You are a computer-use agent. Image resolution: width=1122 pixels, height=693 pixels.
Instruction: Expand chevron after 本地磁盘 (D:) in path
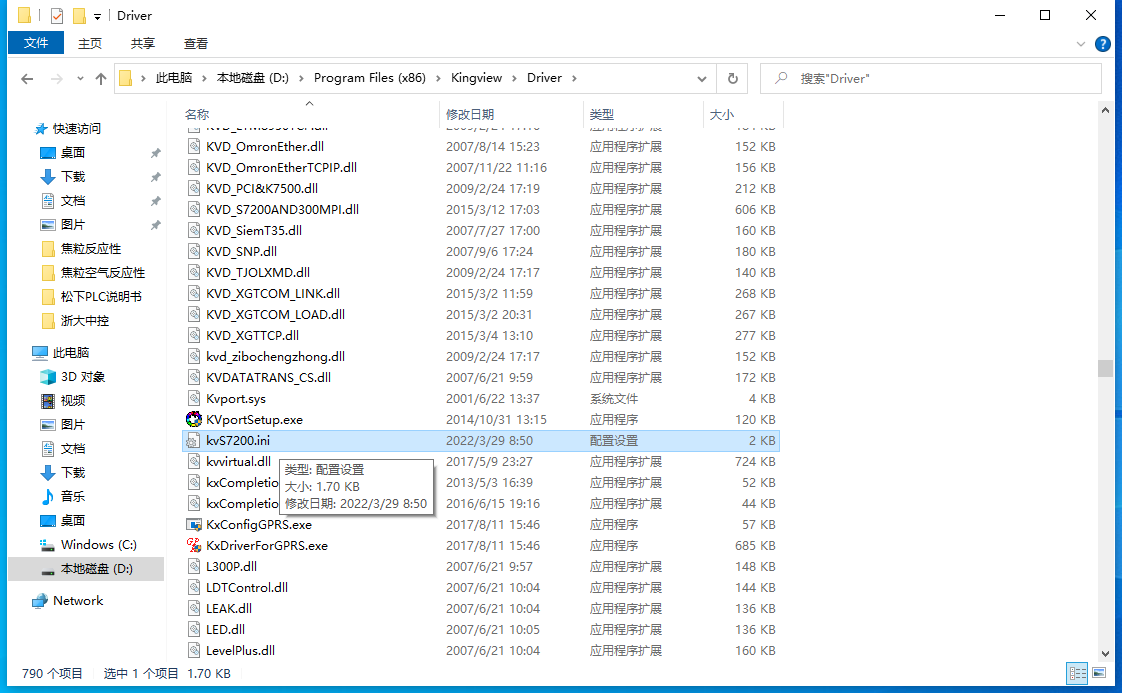click(x=301, y=78)
